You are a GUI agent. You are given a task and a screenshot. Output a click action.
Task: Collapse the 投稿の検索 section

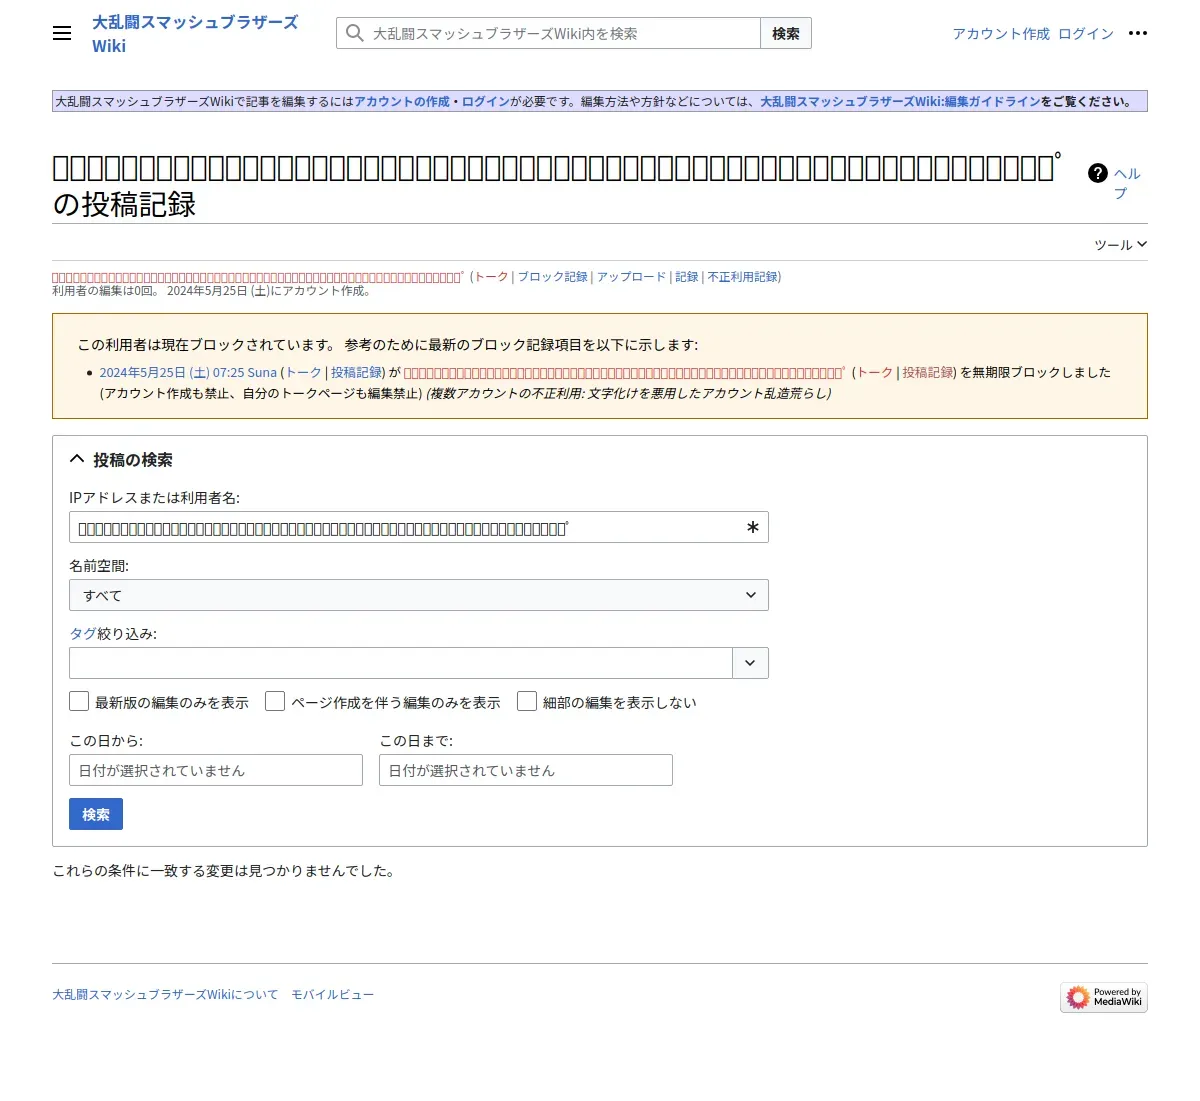[121, 459]
